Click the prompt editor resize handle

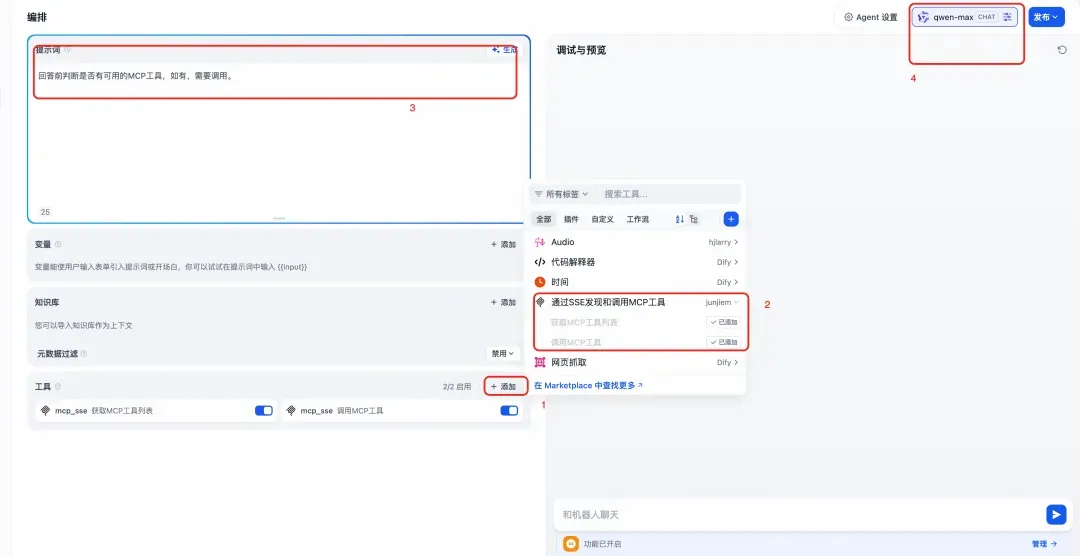(x=279, y=218)
